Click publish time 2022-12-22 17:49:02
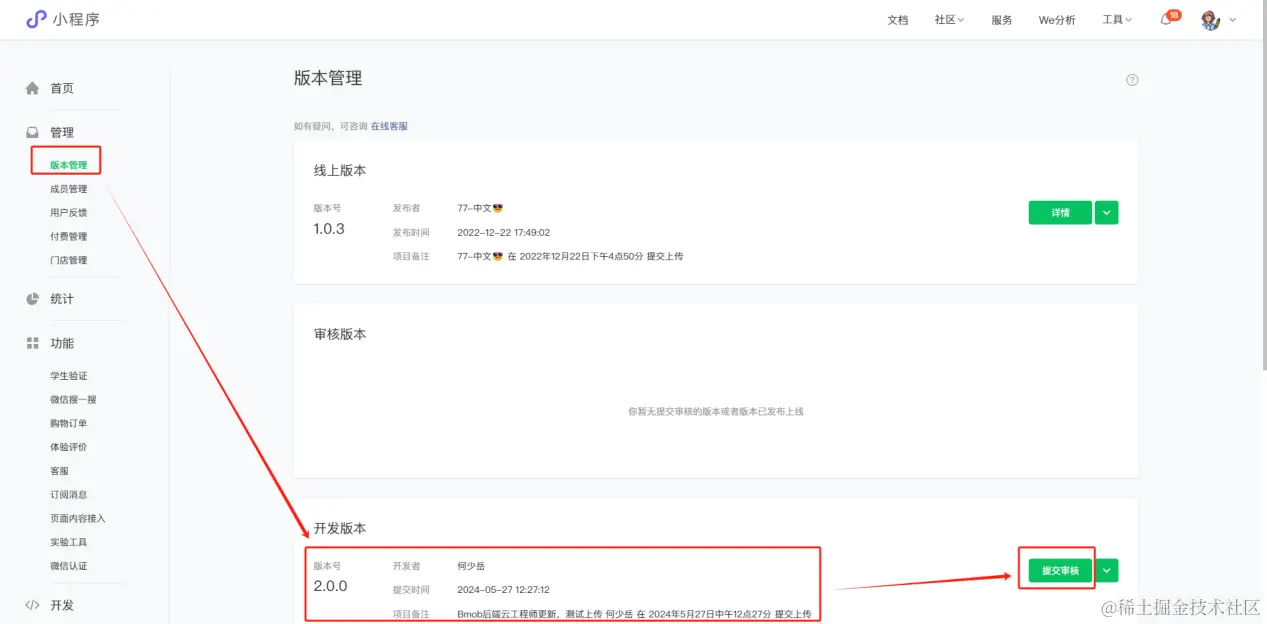Screen dimensions: 1267x624 503,232
